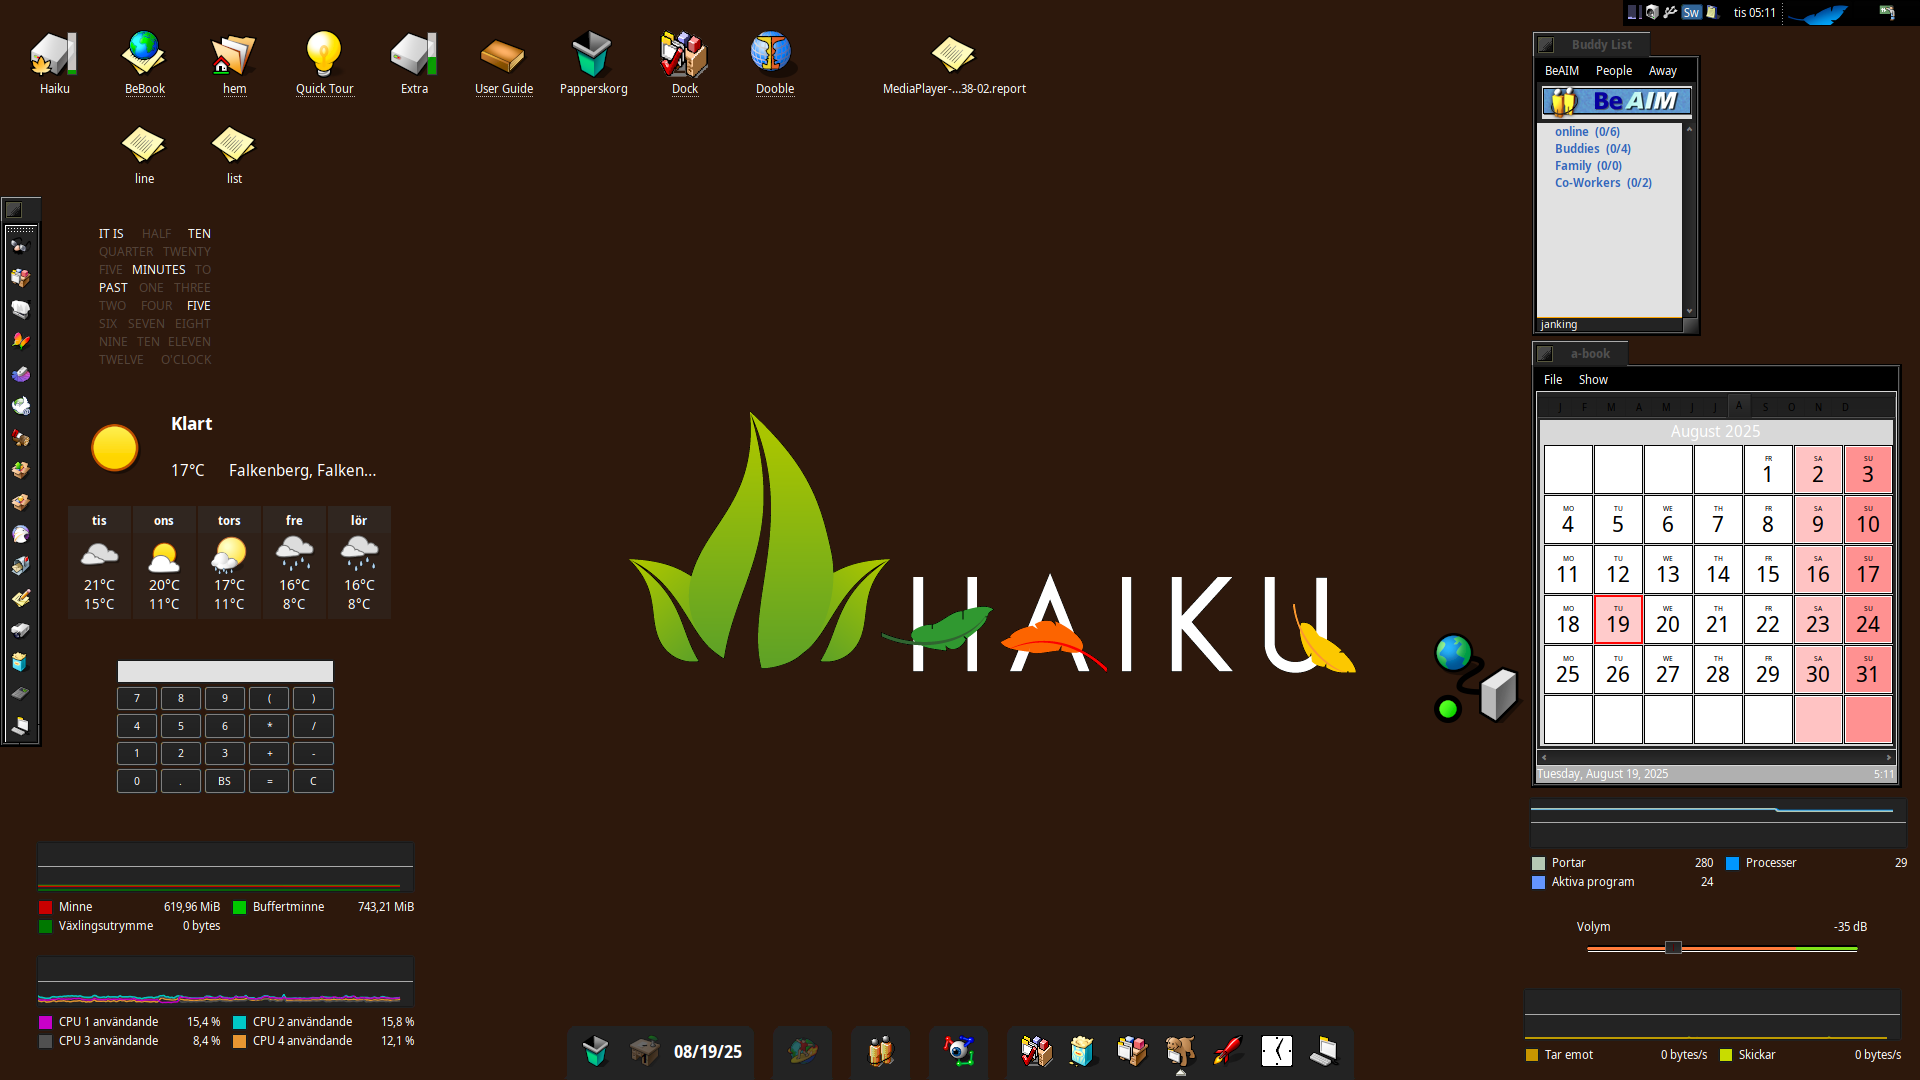Open the Show menu in a-book
Viewport: 1920px width, 1080px height.
click(x=1592, y=380)
